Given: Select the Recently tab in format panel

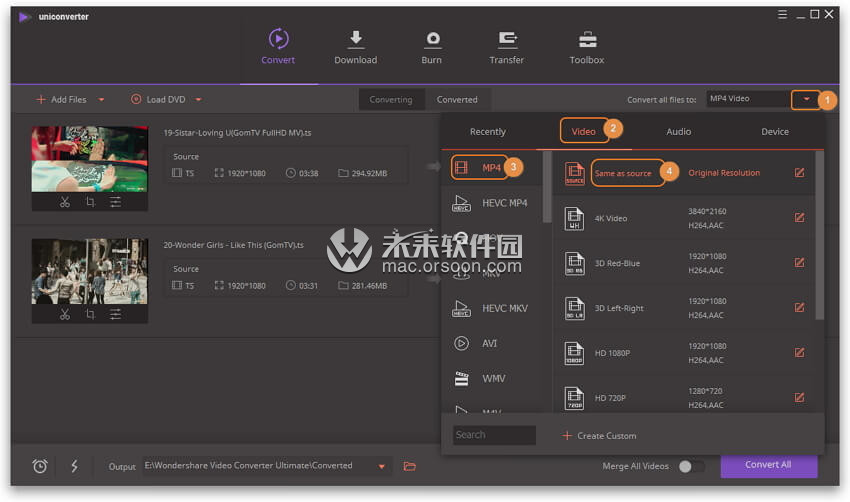Looking at the screenshot, I should click(x=488, y=132).
